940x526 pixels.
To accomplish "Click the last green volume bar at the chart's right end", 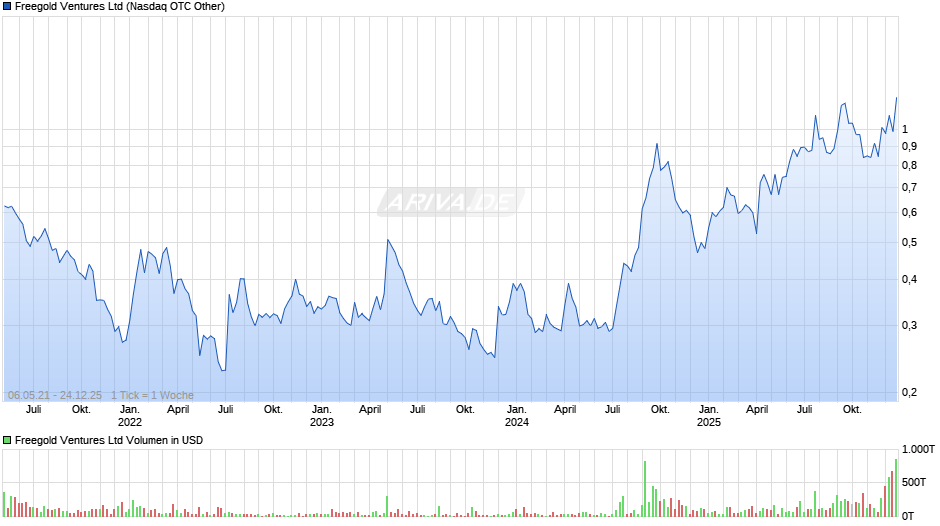I will pyautogui.click(x=896, y=488).
